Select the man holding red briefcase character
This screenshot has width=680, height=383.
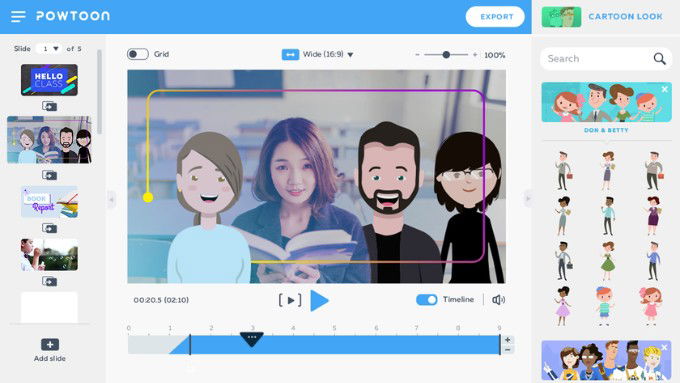point(563,170)
